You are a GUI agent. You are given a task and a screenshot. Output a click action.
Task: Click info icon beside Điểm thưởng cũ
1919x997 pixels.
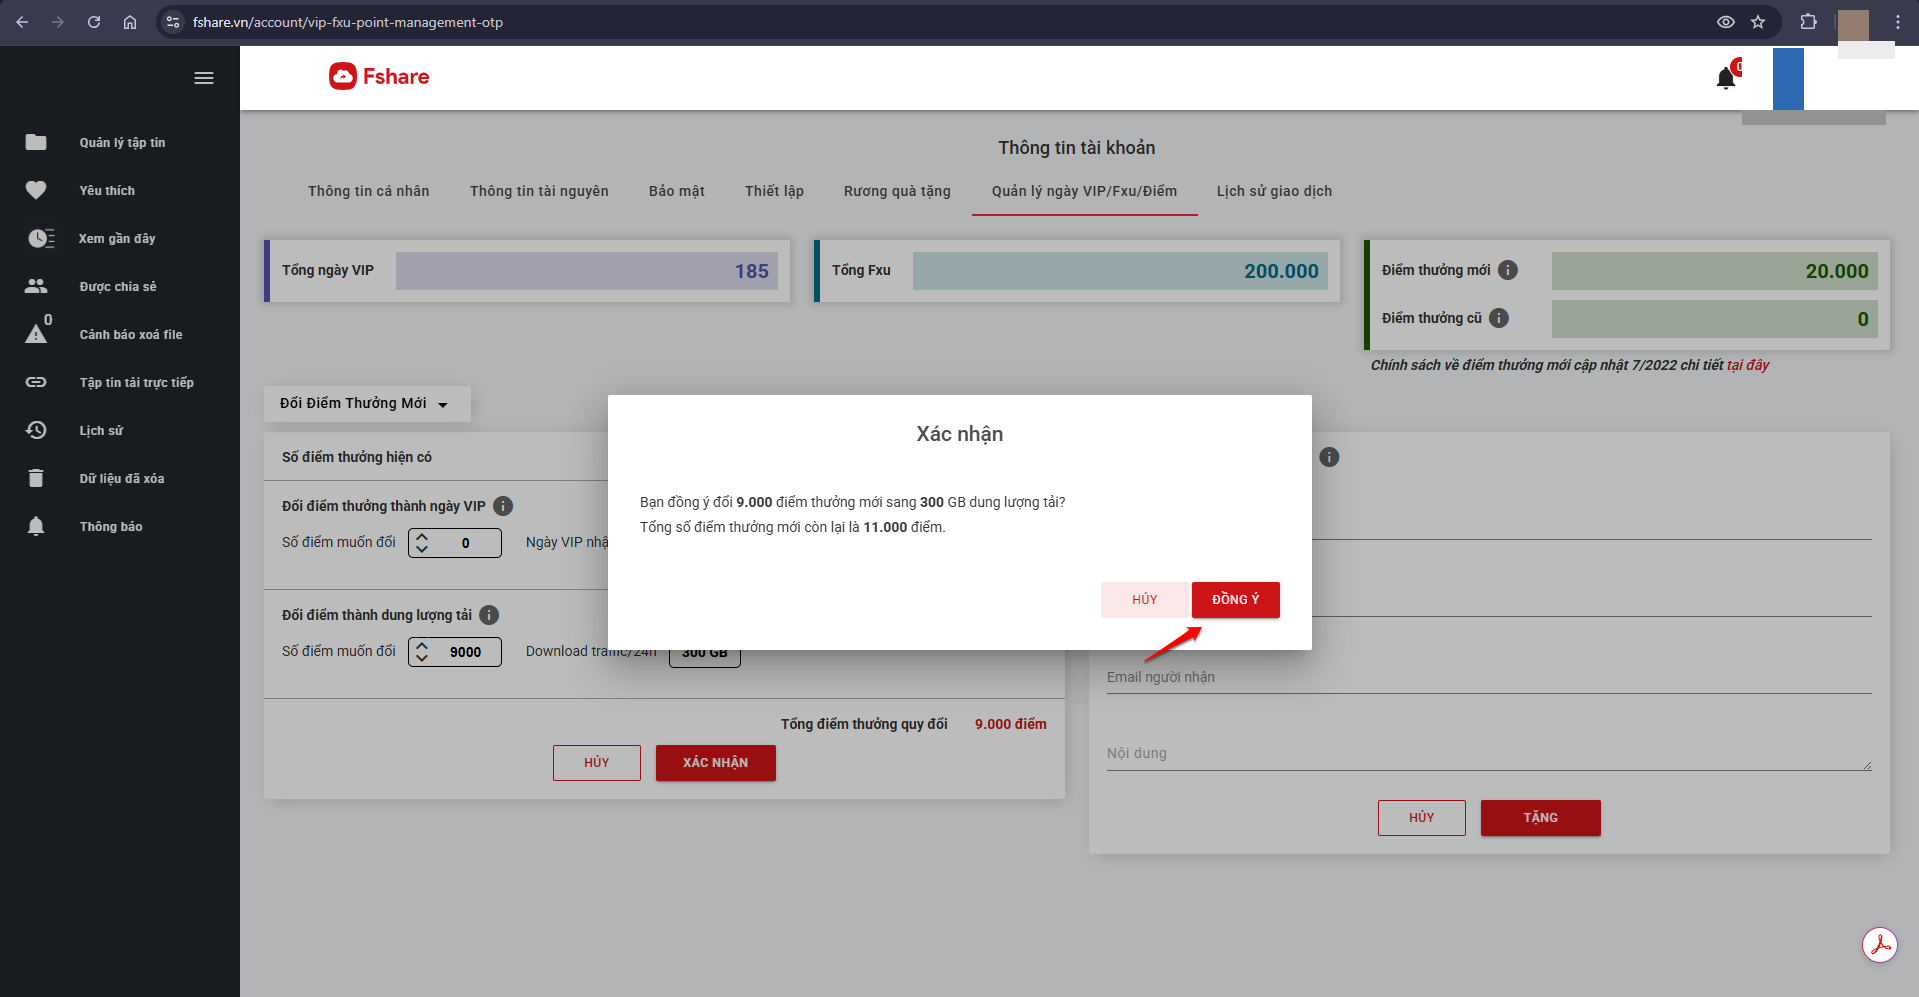point(1499,318)
